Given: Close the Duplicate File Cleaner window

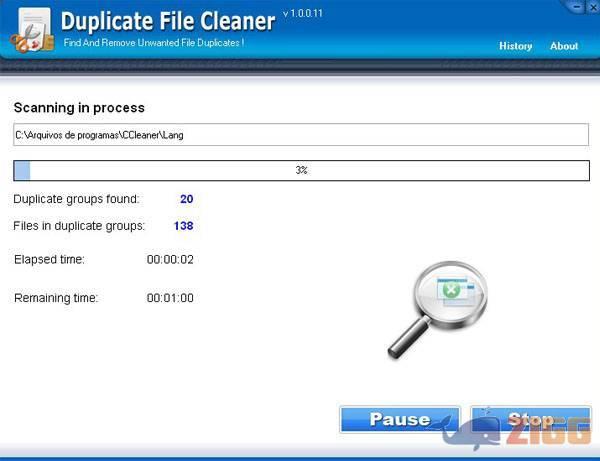Looking at the screenshot, I should (x=593, y=7).
